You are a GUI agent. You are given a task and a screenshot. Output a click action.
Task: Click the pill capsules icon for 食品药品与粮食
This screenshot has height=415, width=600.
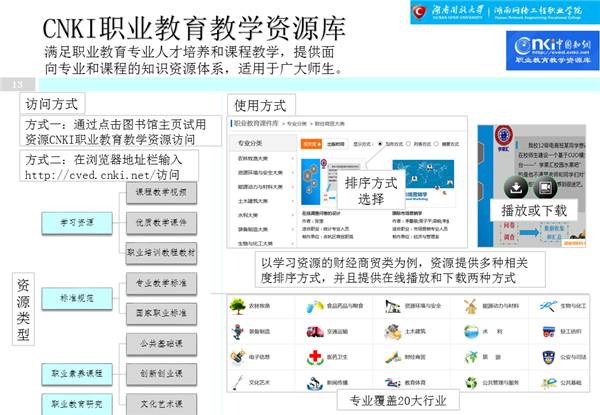tap(315, 306)
